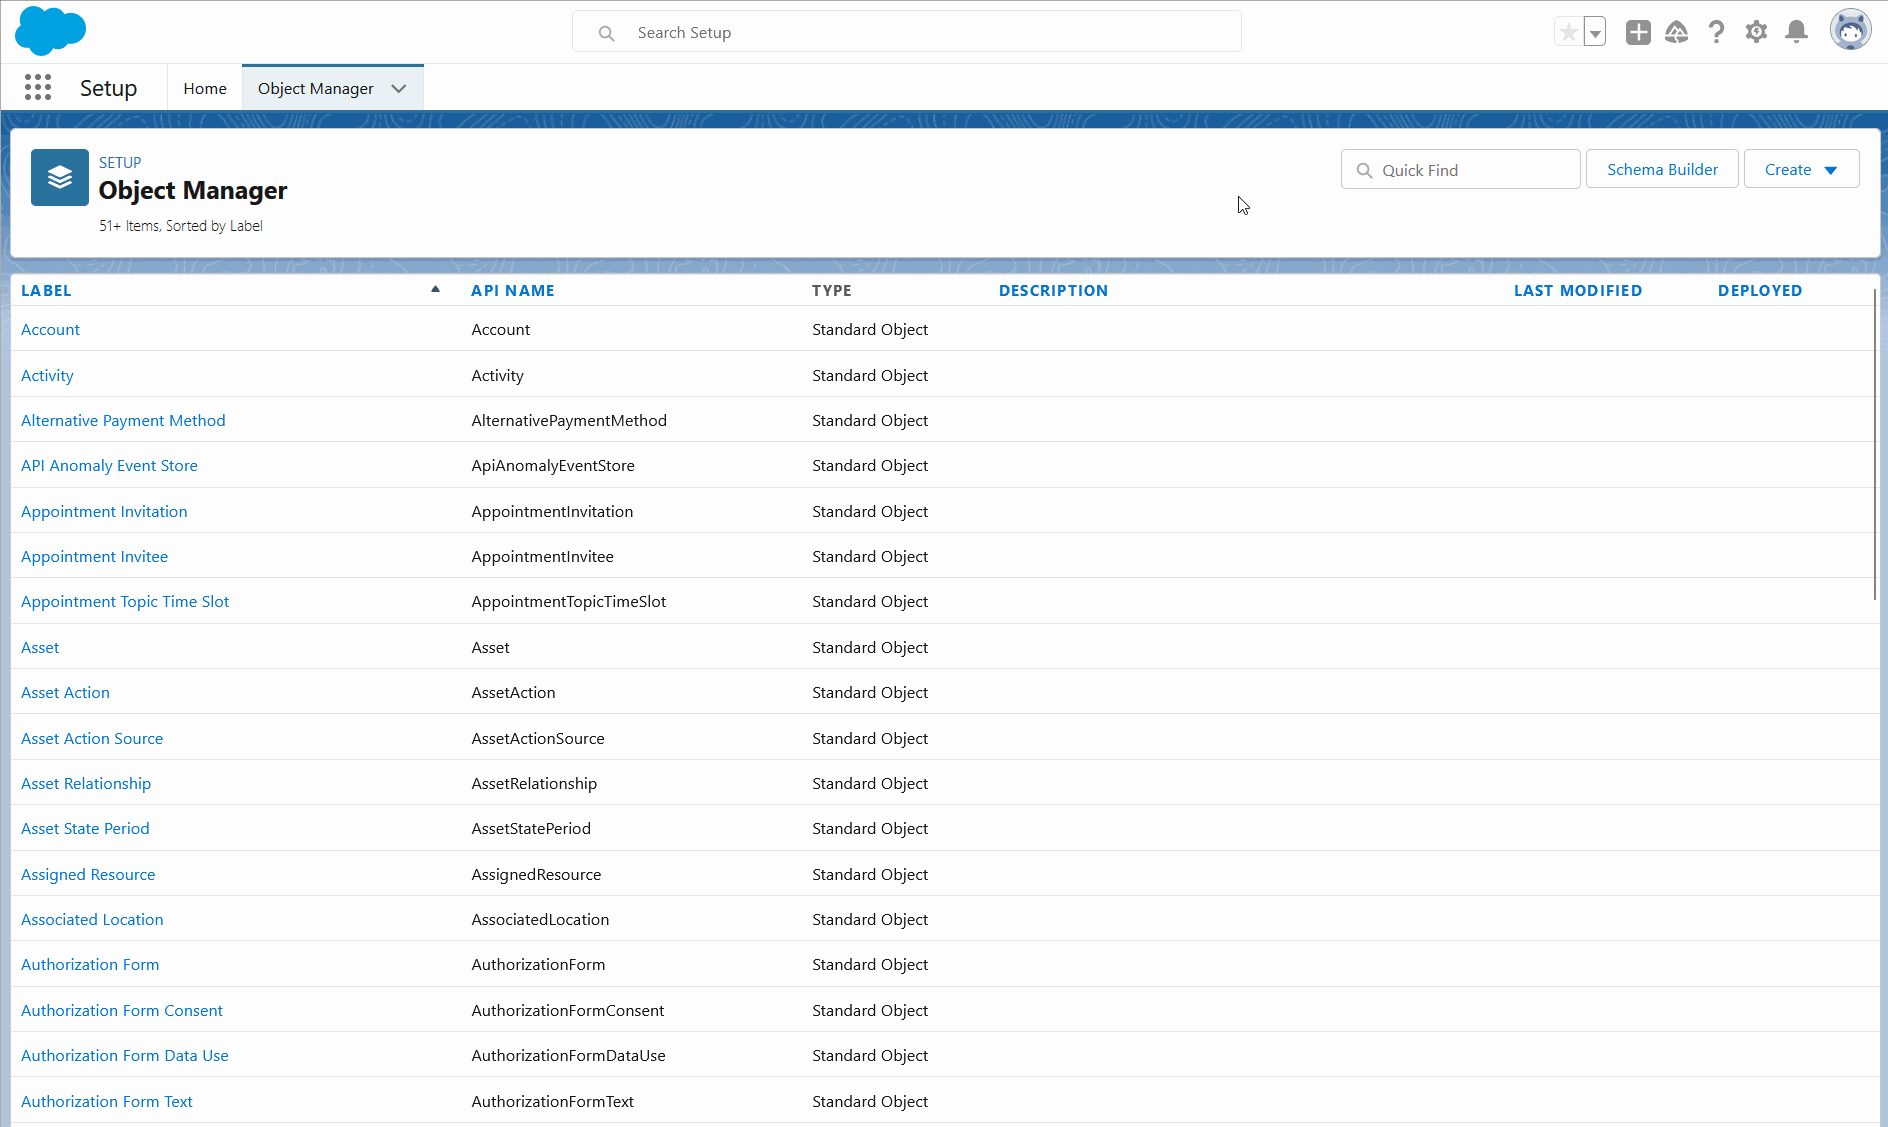The width and height of the screenshot is (1888, 1127).
Task: Sort by the API Name column
Action: (513, 291)
